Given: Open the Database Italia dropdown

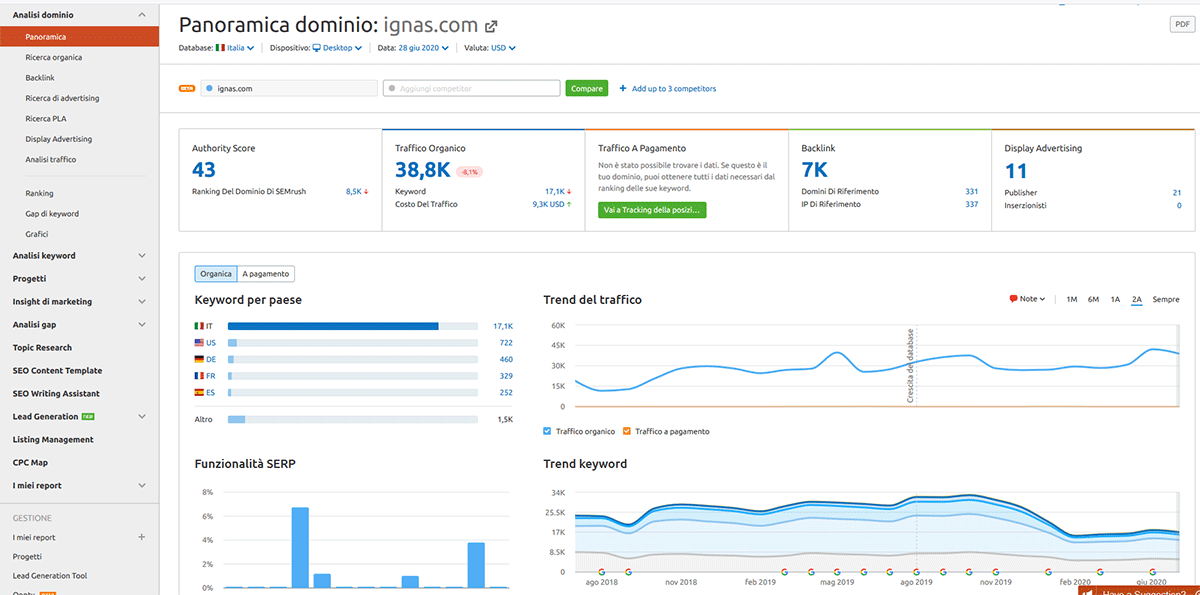Looking at the screenshot, I should [235, 47].
